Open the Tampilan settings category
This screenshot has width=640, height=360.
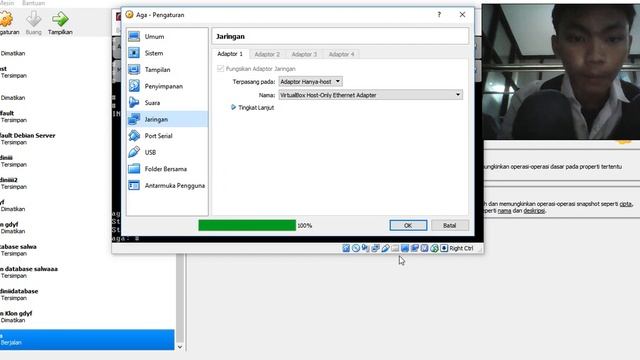coord(167,70)
